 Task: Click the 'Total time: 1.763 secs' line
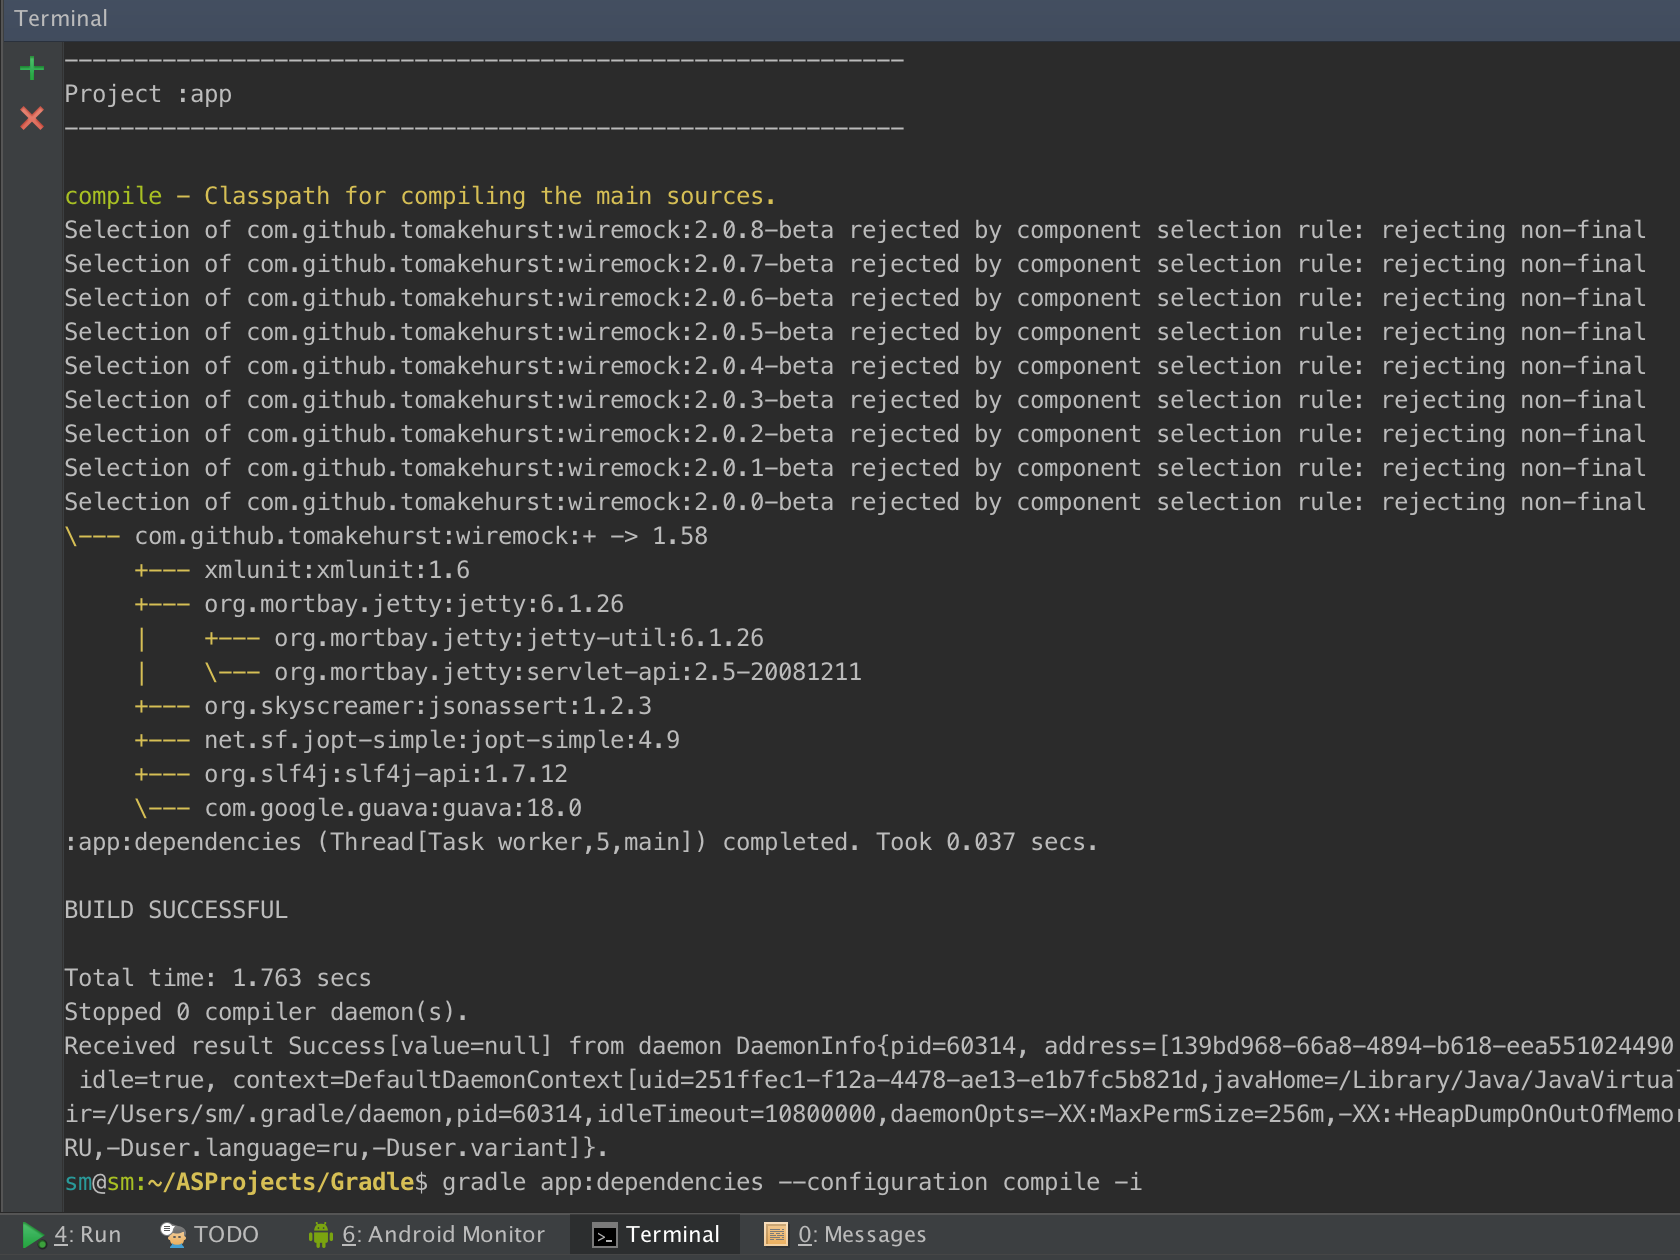point(218,978)
